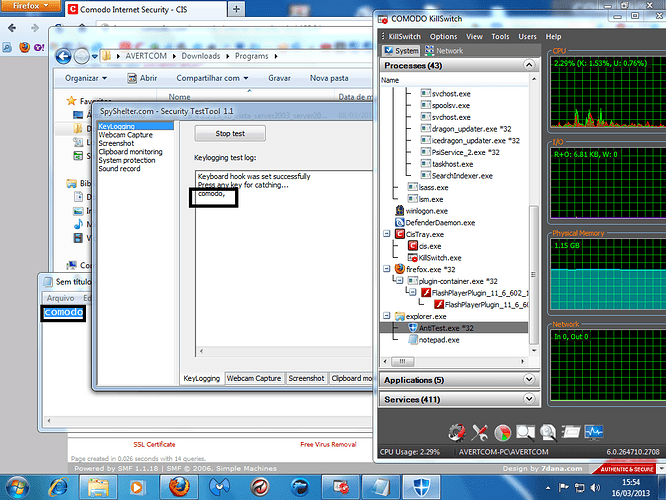Click the Stop test button
The image size is (666, 500).
[230, 133]
